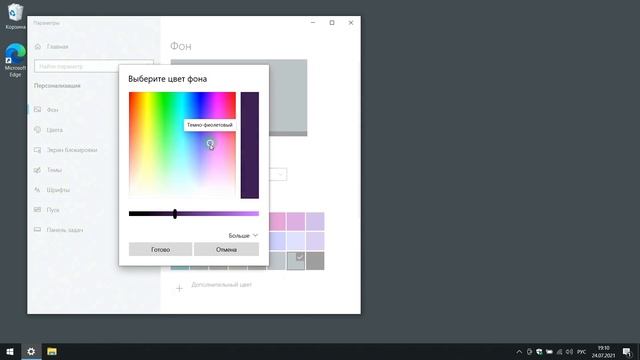Open the notification center icon
Viewport: 640px width, 360px height.
point(627,352)
